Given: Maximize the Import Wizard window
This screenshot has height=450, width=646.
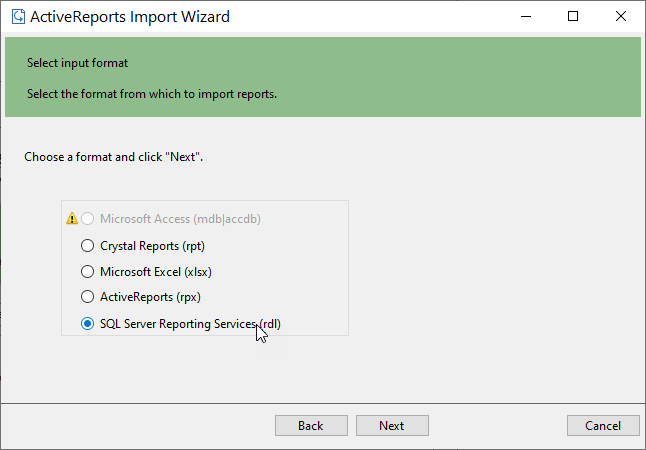Looking at the screenshot, I should pyautogui.click(x=573, y=16).
